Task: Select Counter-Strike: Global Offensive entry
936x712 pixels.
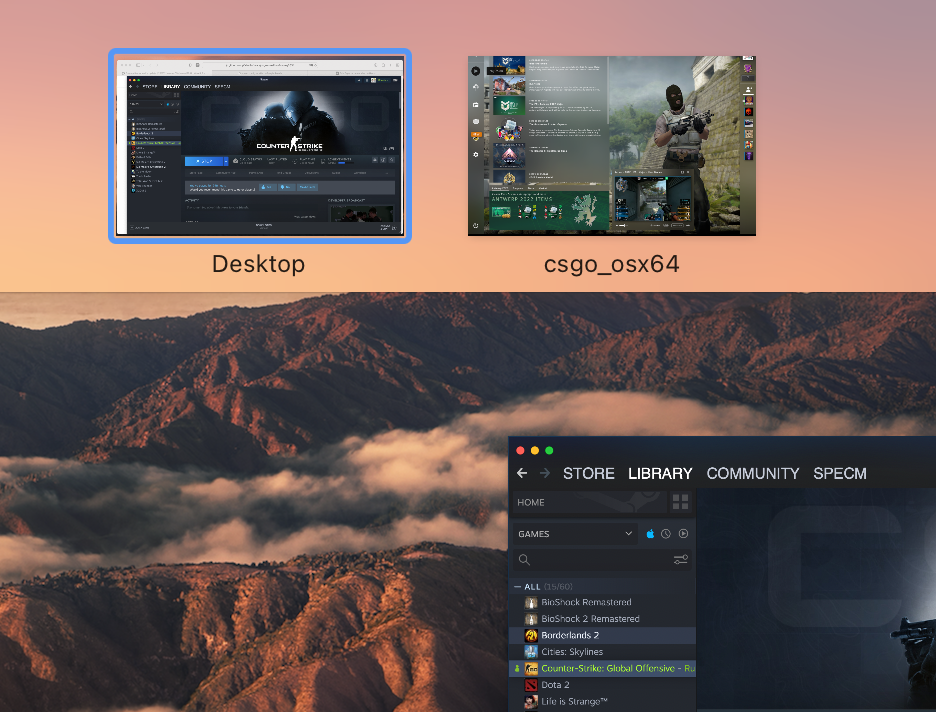Action: coord(602,668)
